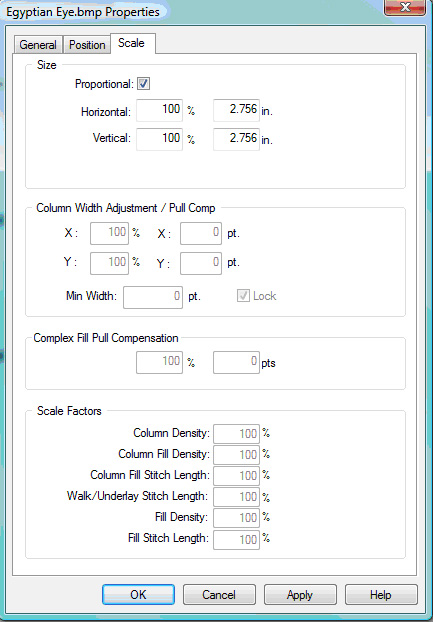Click the Cancel button

(x=219, y=594)
